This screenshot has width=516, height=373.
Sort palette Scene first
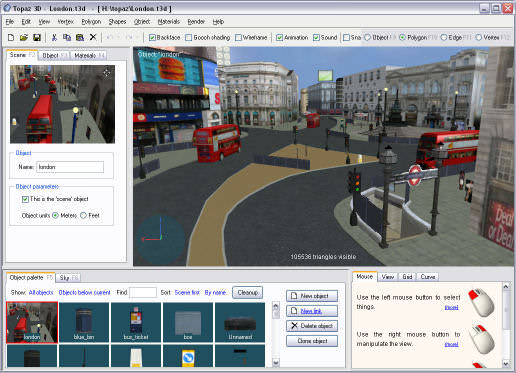point(187,292)
